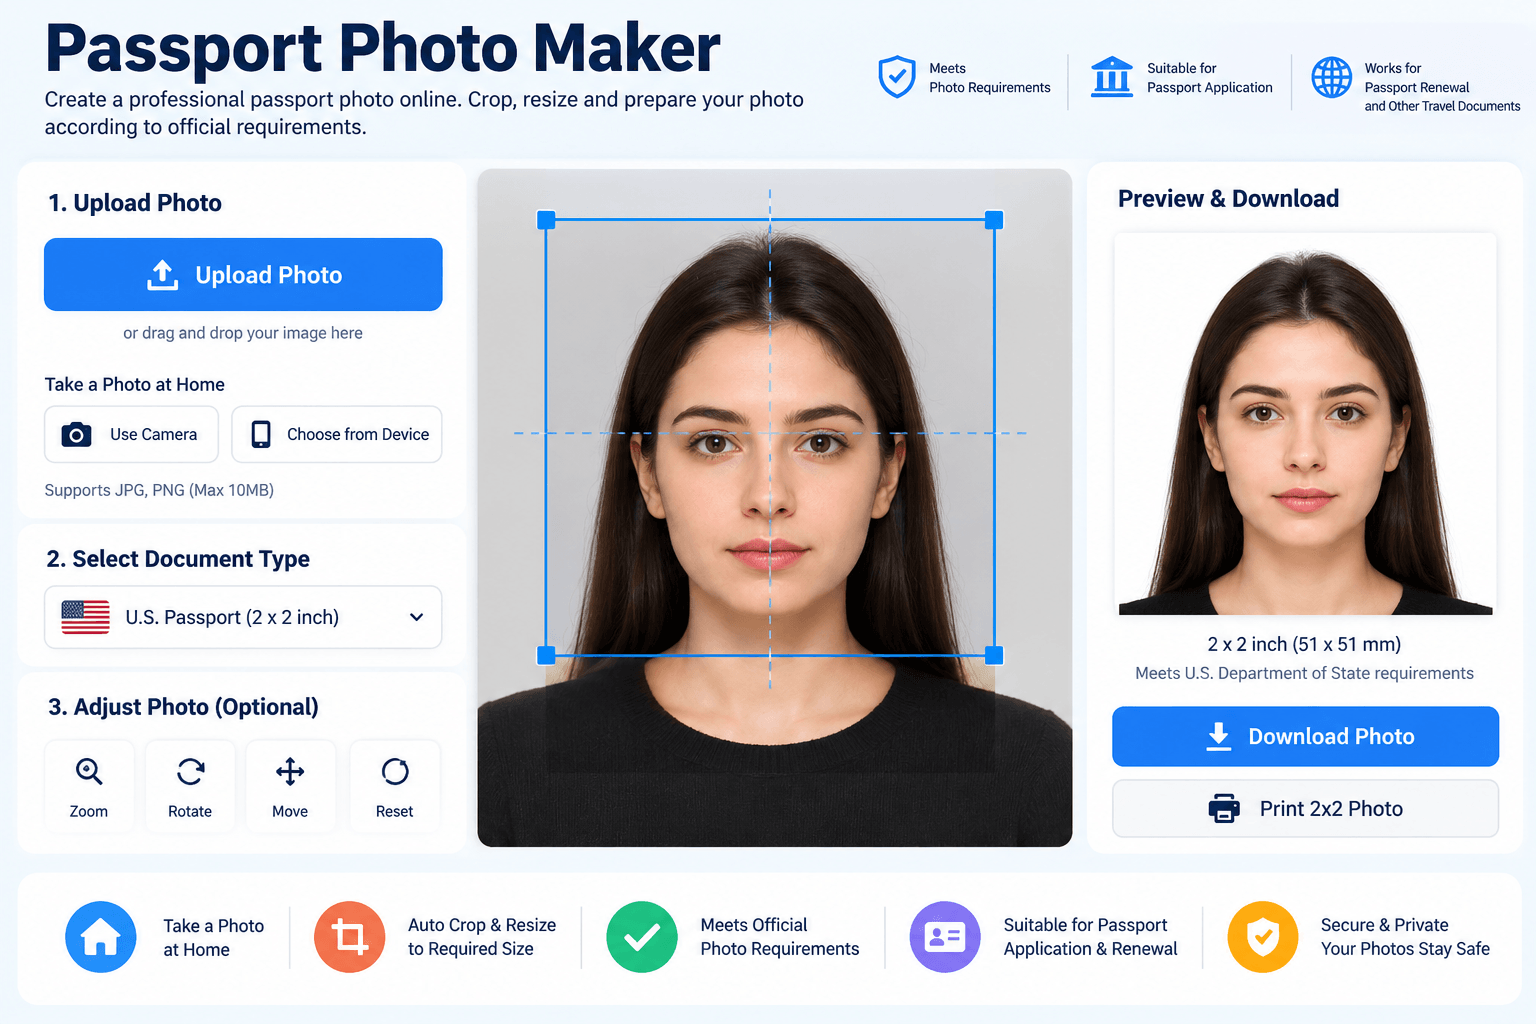
Task: Click the government building icon
Action: coord(1112,77)
